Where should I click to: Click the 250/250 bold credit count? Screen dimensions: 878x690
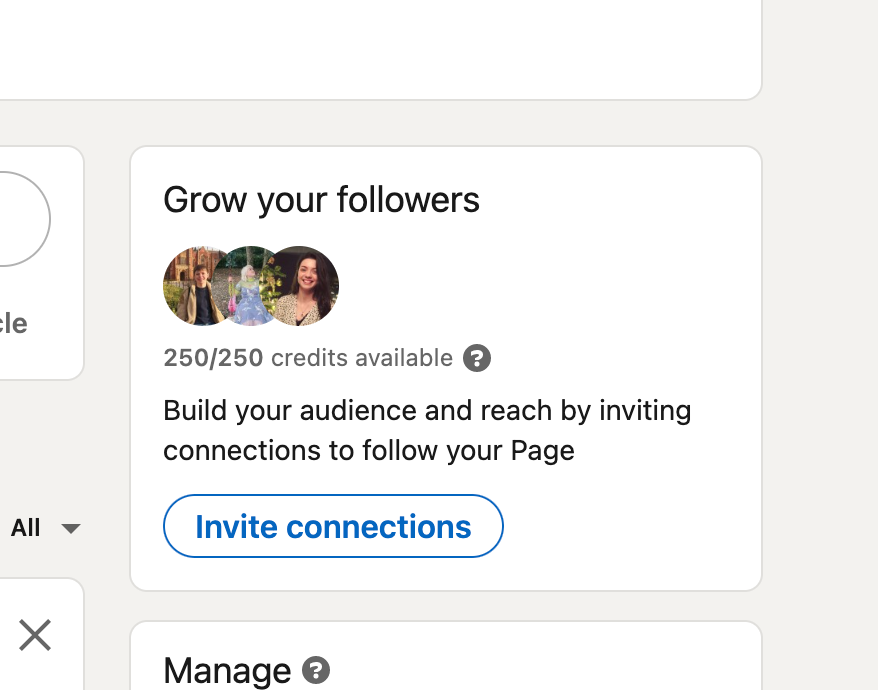click(213, 358)
